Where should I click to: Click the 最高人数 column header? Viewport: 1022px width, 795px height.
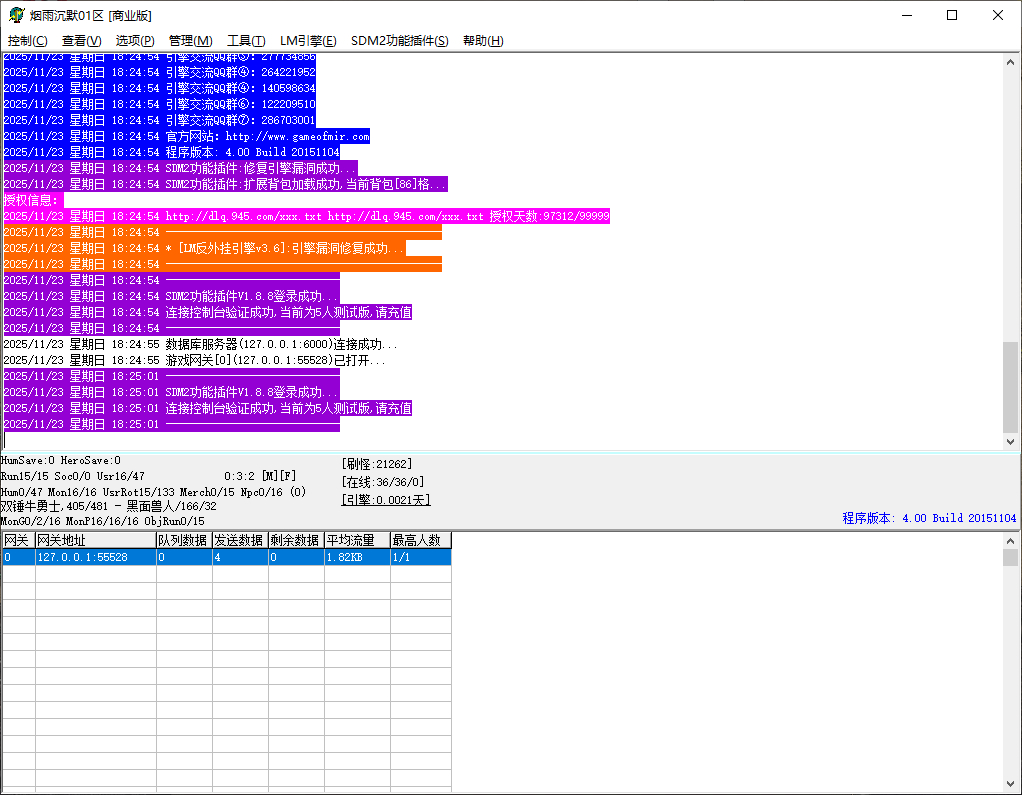pos(419,540)
